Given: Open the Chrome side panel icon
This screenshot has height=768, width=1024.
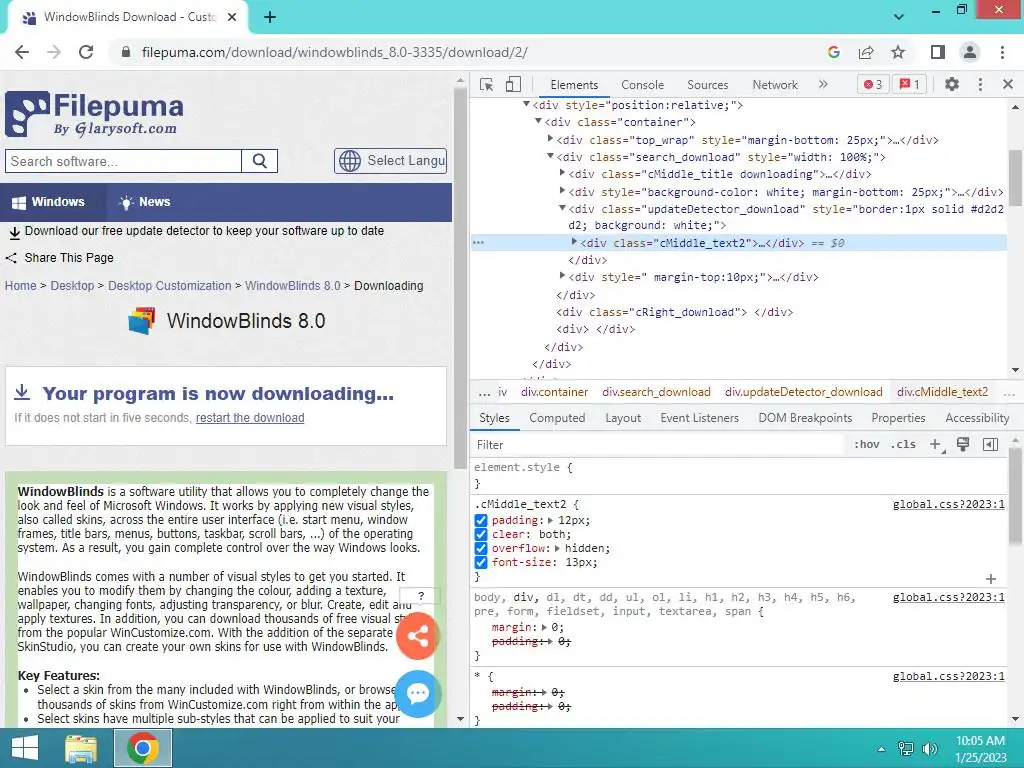Looking at the screenshot, I should [x=938, y=52].
